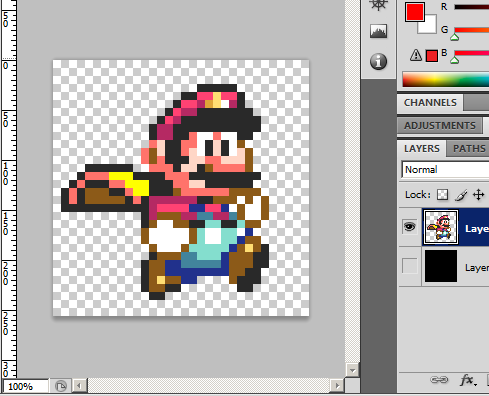Switch to the Adjustments tab
The width and height of the screenshot is (489, 396).
(x=440, y=126)
